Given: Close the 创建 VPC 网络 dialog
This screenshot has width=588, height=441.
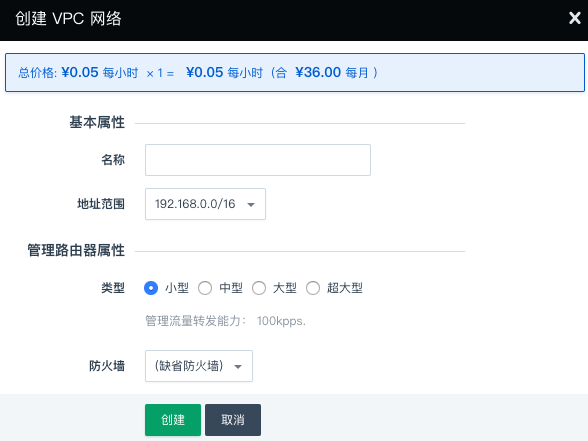Looking at the screenshot, I should pos(574,18).
